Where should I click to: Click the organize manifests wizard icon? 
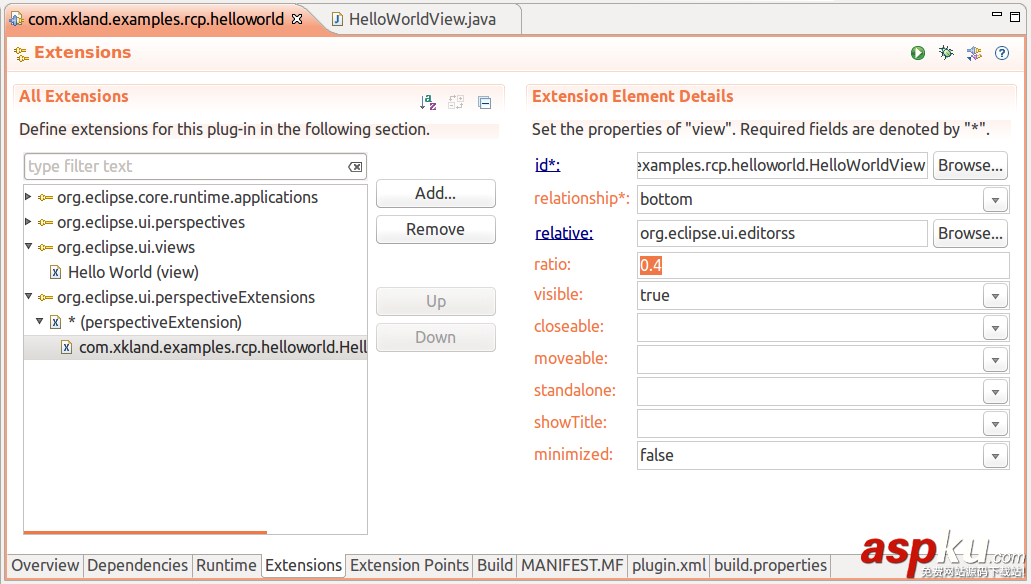click(974, 53)
